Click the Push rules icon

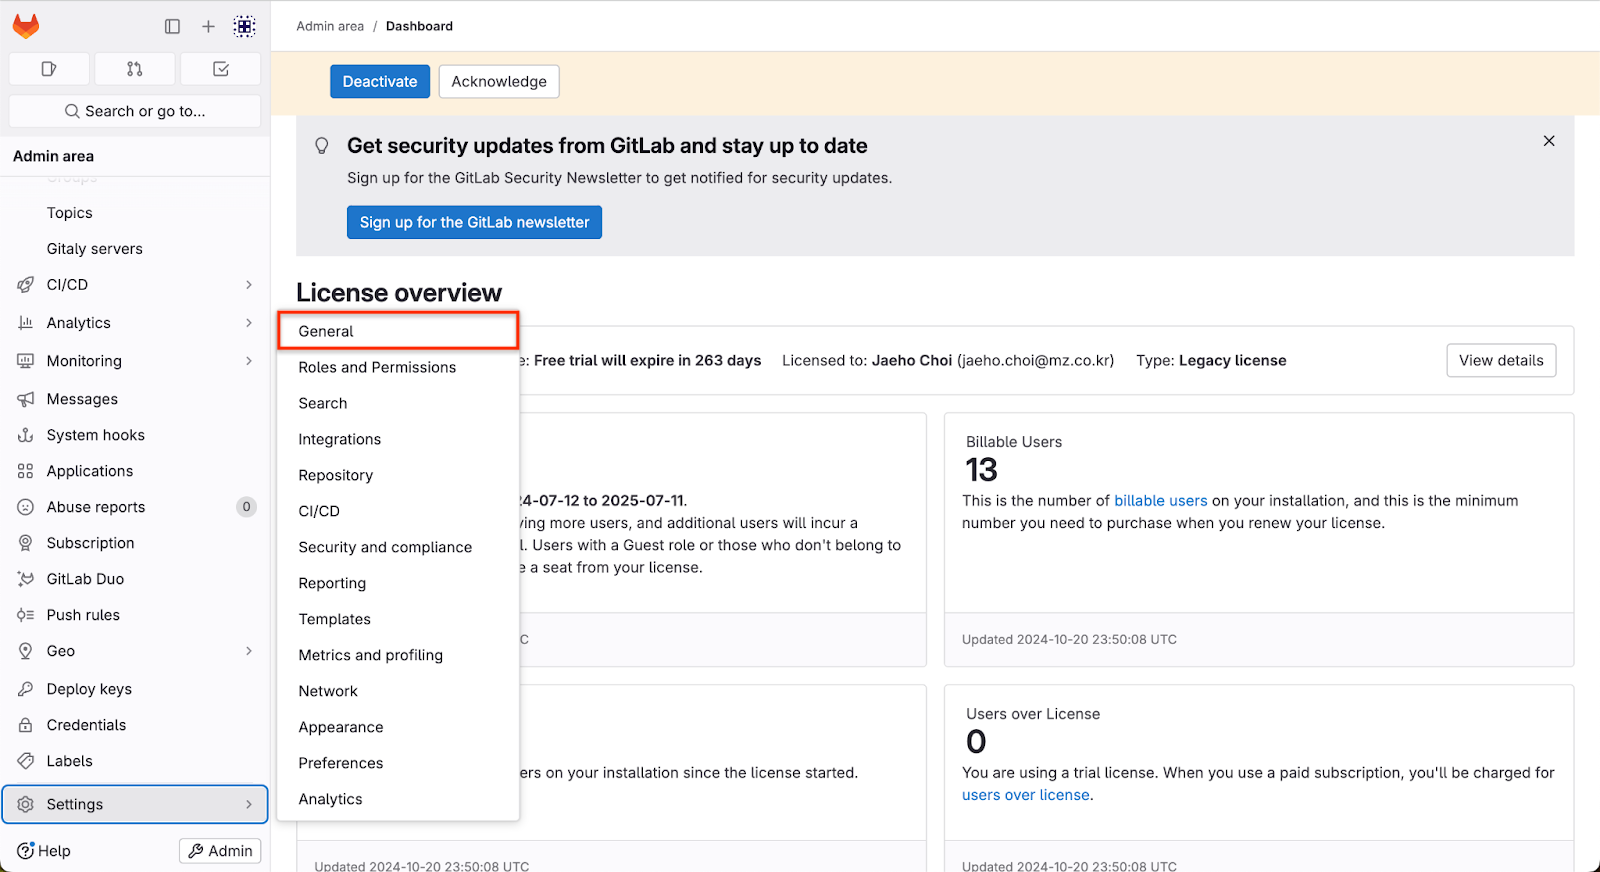click(26, 615)
